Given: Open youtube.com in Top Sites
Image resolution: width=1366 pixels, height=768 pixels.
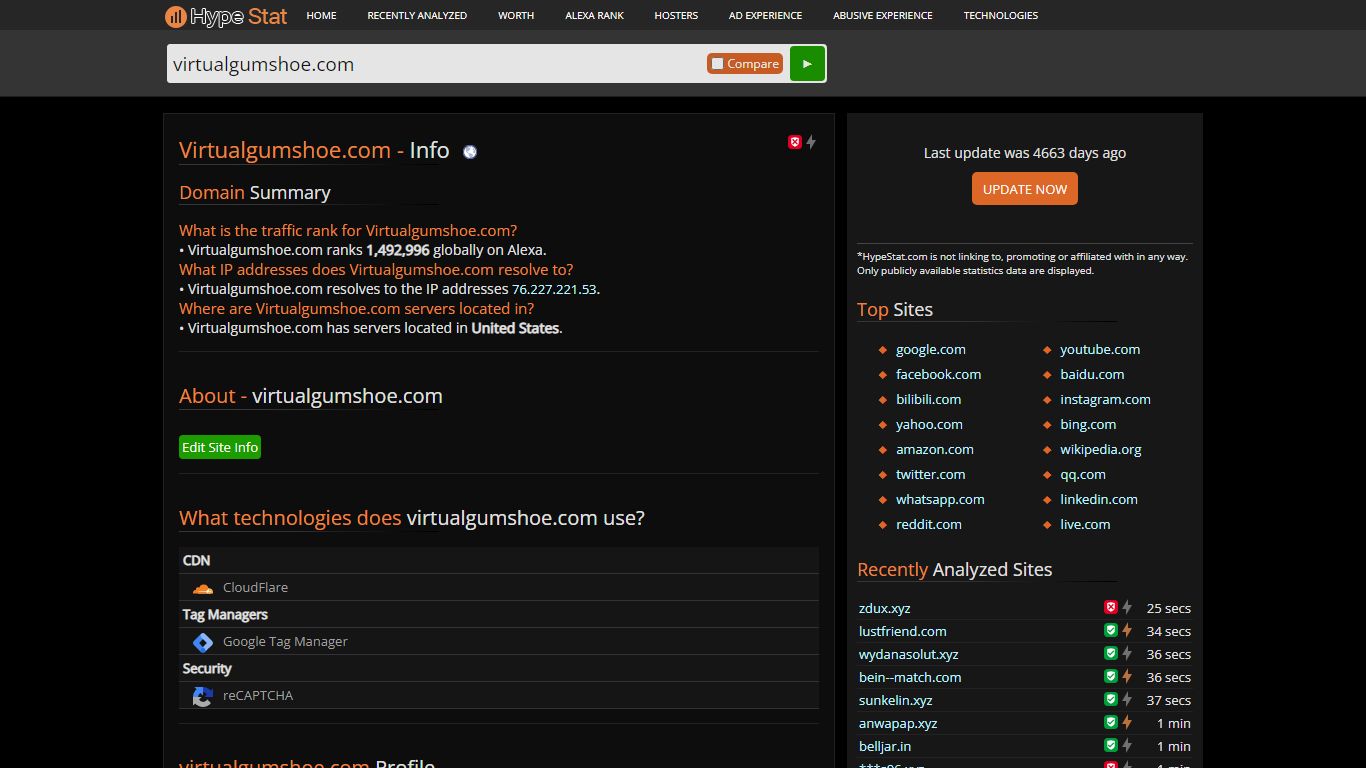Looking at the screenshot, I should click(1100, 349).
